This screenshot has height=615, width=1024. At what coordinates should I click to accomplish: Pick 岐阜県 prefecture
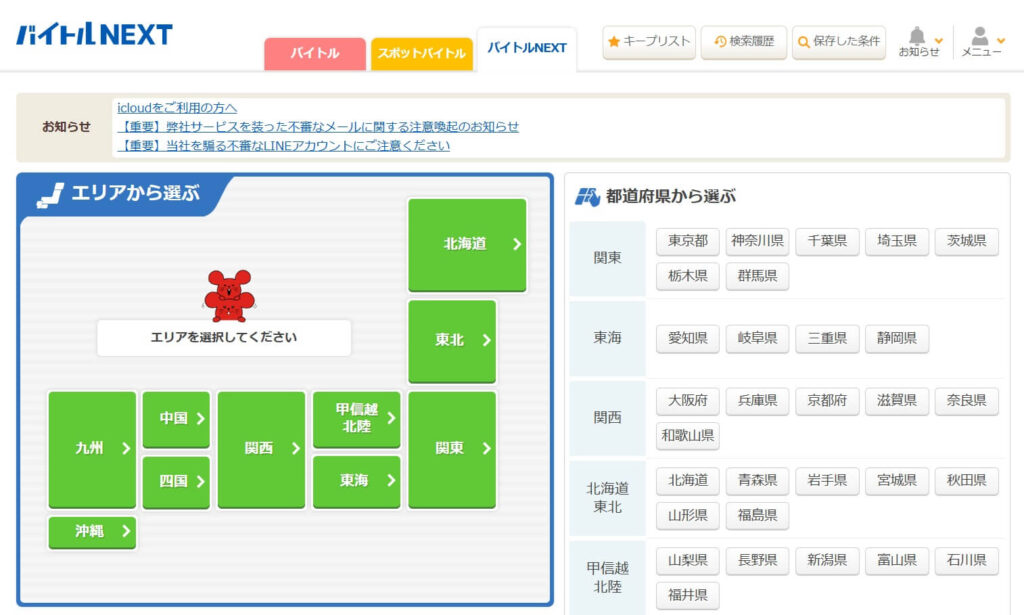tap(758, 339)
